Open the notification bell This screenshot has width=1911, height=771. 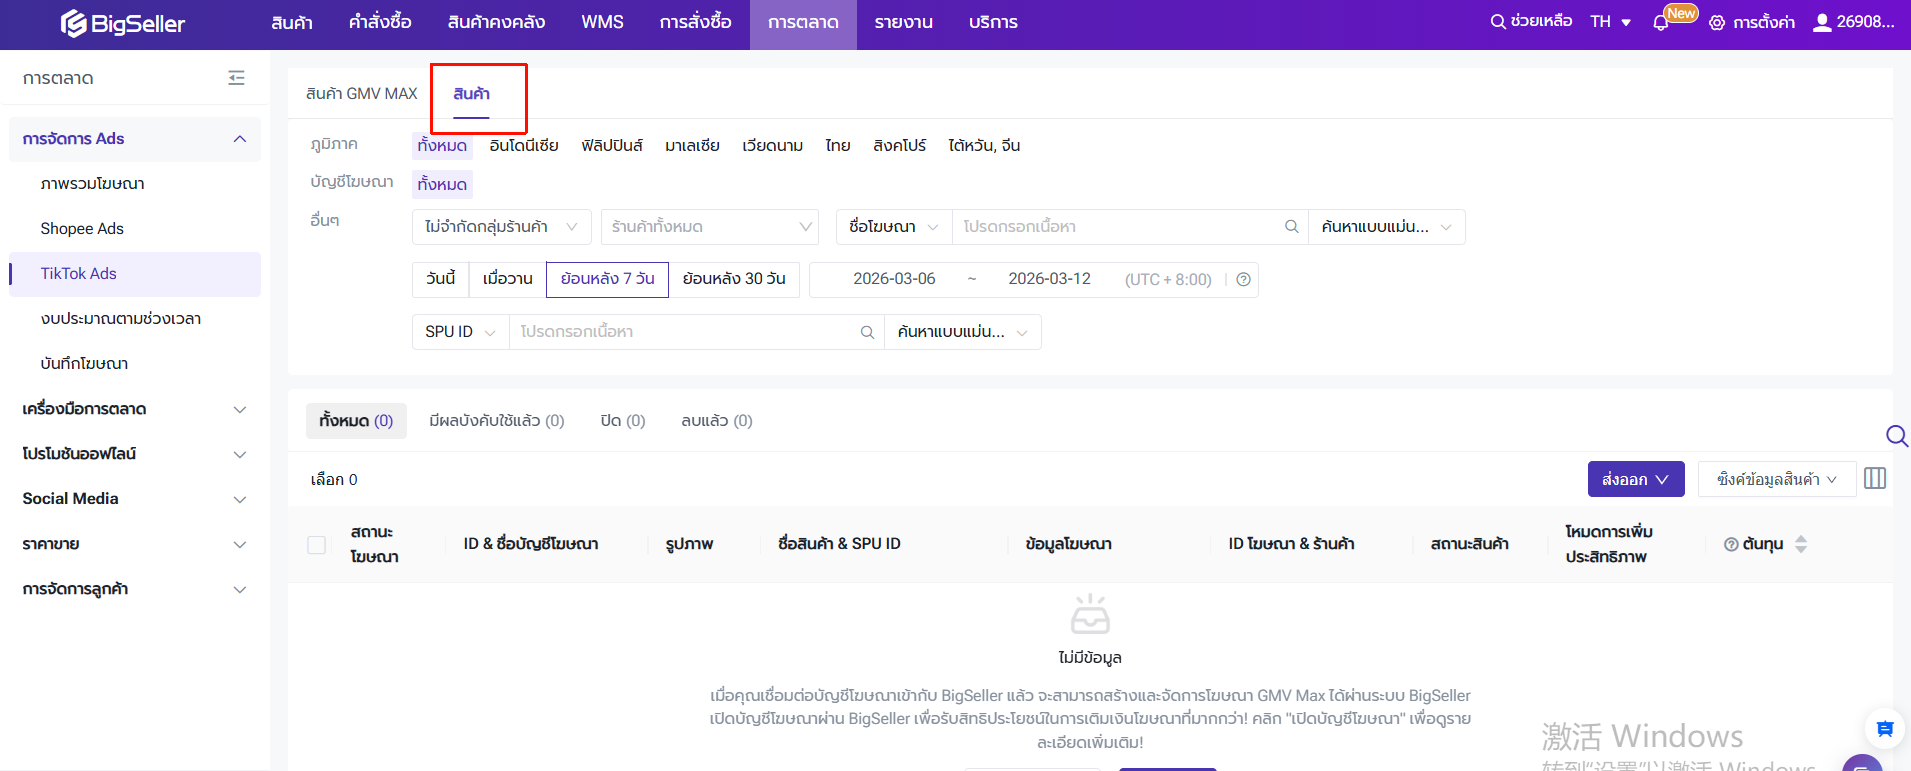tap(1661, 23)
